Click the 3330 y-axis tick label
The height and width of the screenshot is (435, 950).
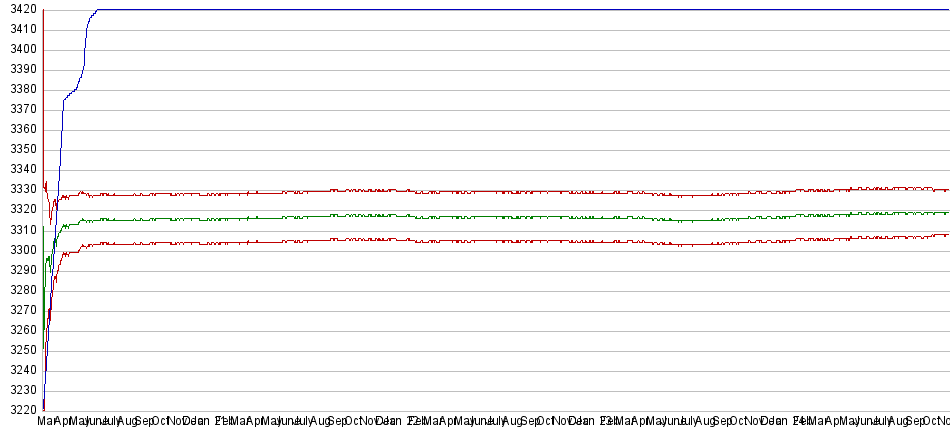(19, 189)
